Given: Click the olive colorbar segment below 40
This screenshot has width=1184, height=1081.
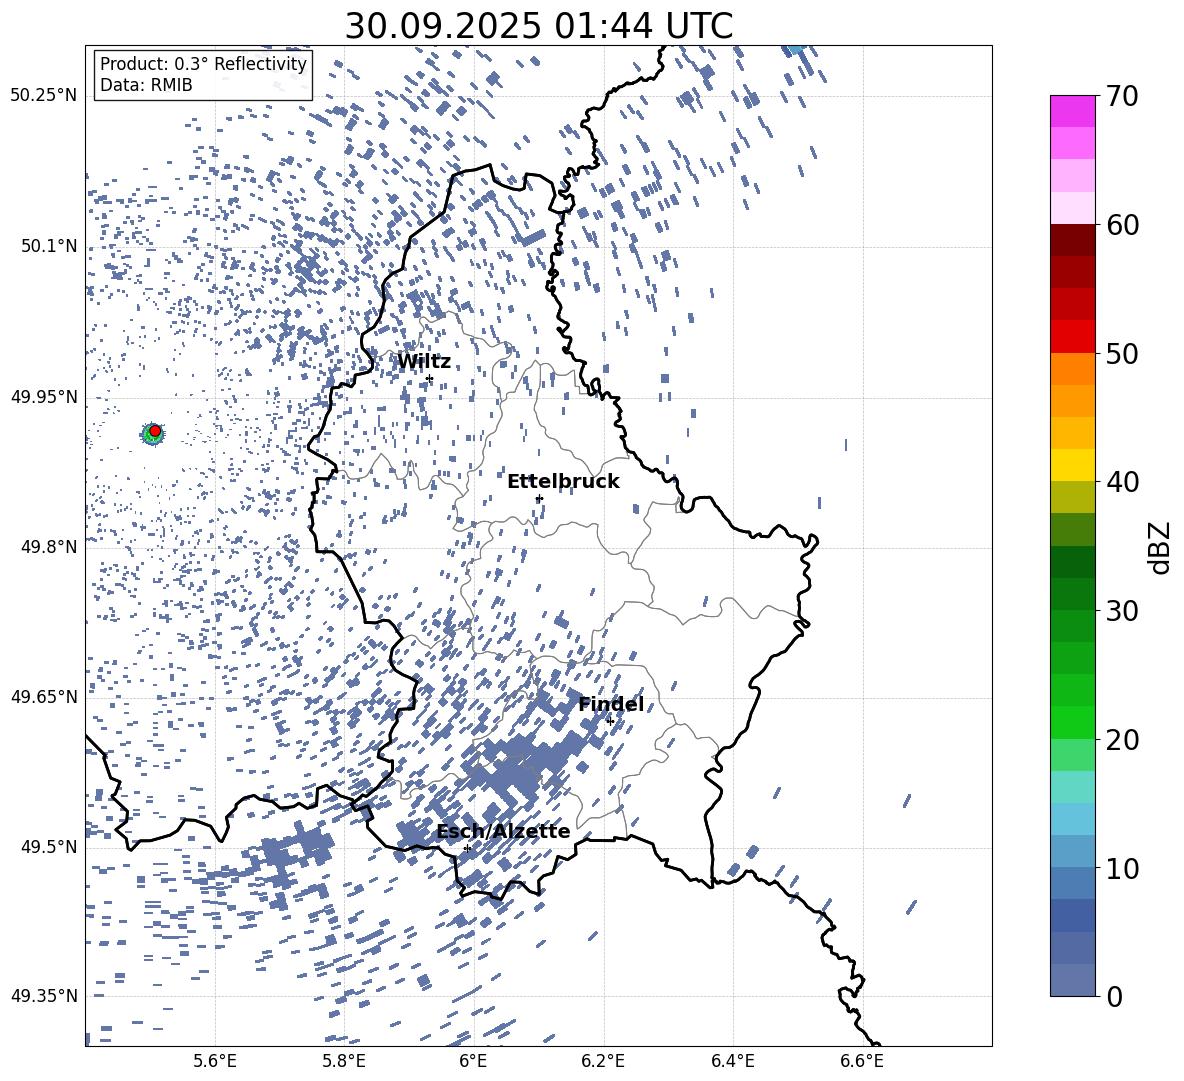Looking at the screenshot, I should (x=1073, y=497).
